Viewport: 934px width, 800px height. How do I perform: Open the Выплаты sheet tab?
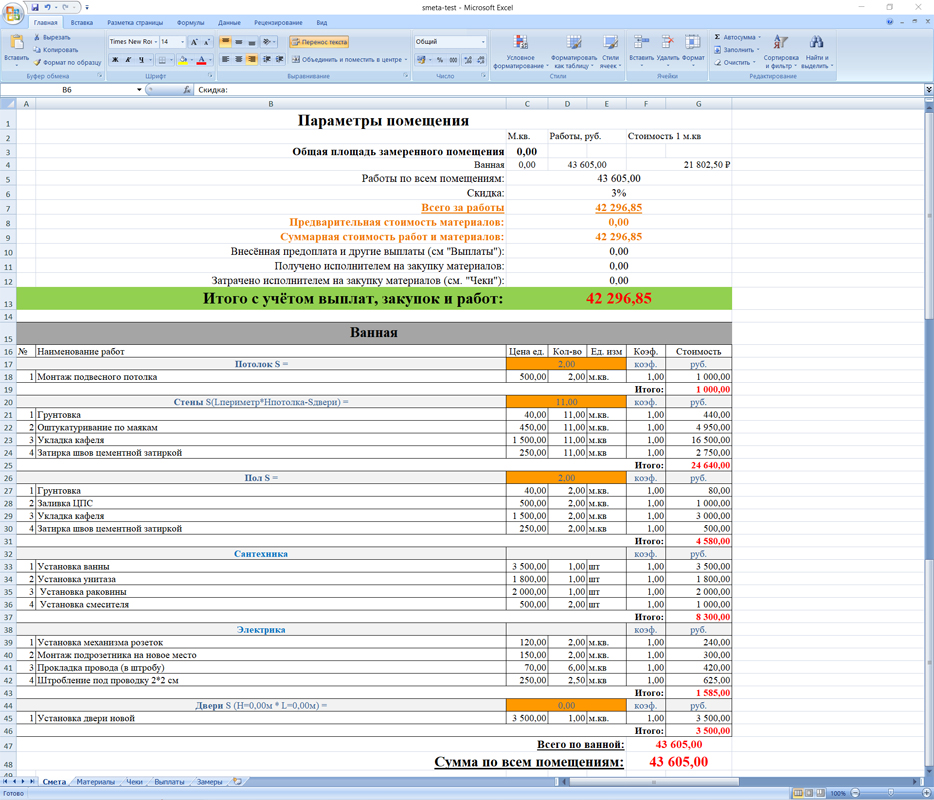coord(169,782)
